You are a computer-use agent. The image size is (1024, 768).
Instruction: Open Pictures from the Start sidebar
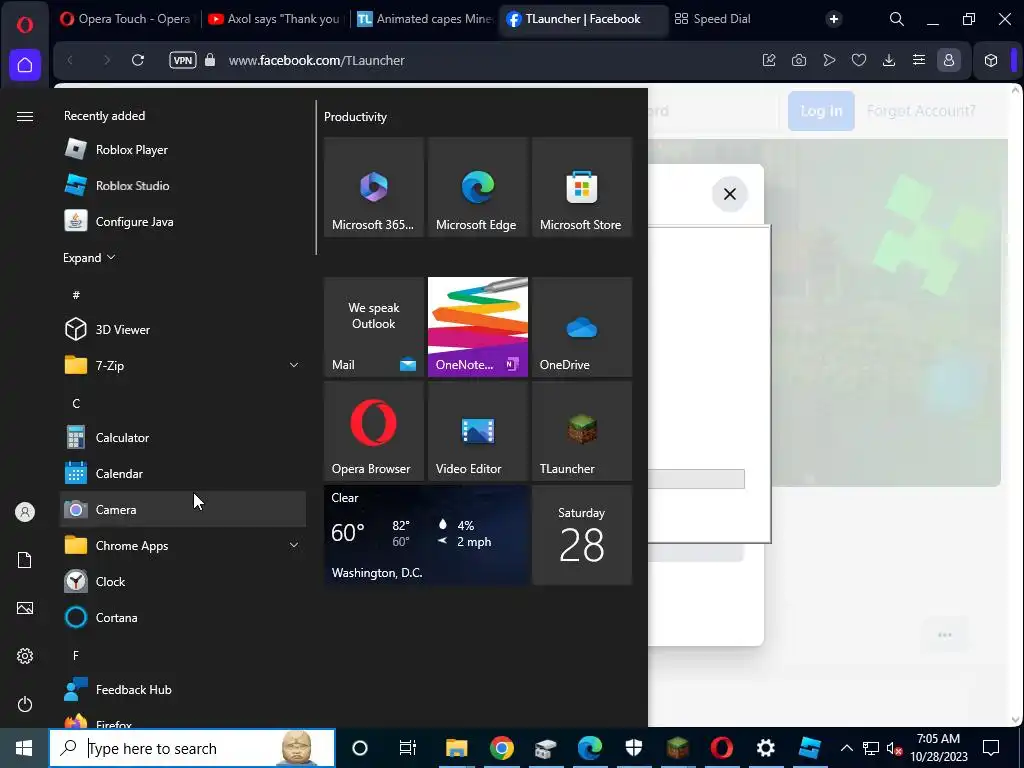point(25,608)
